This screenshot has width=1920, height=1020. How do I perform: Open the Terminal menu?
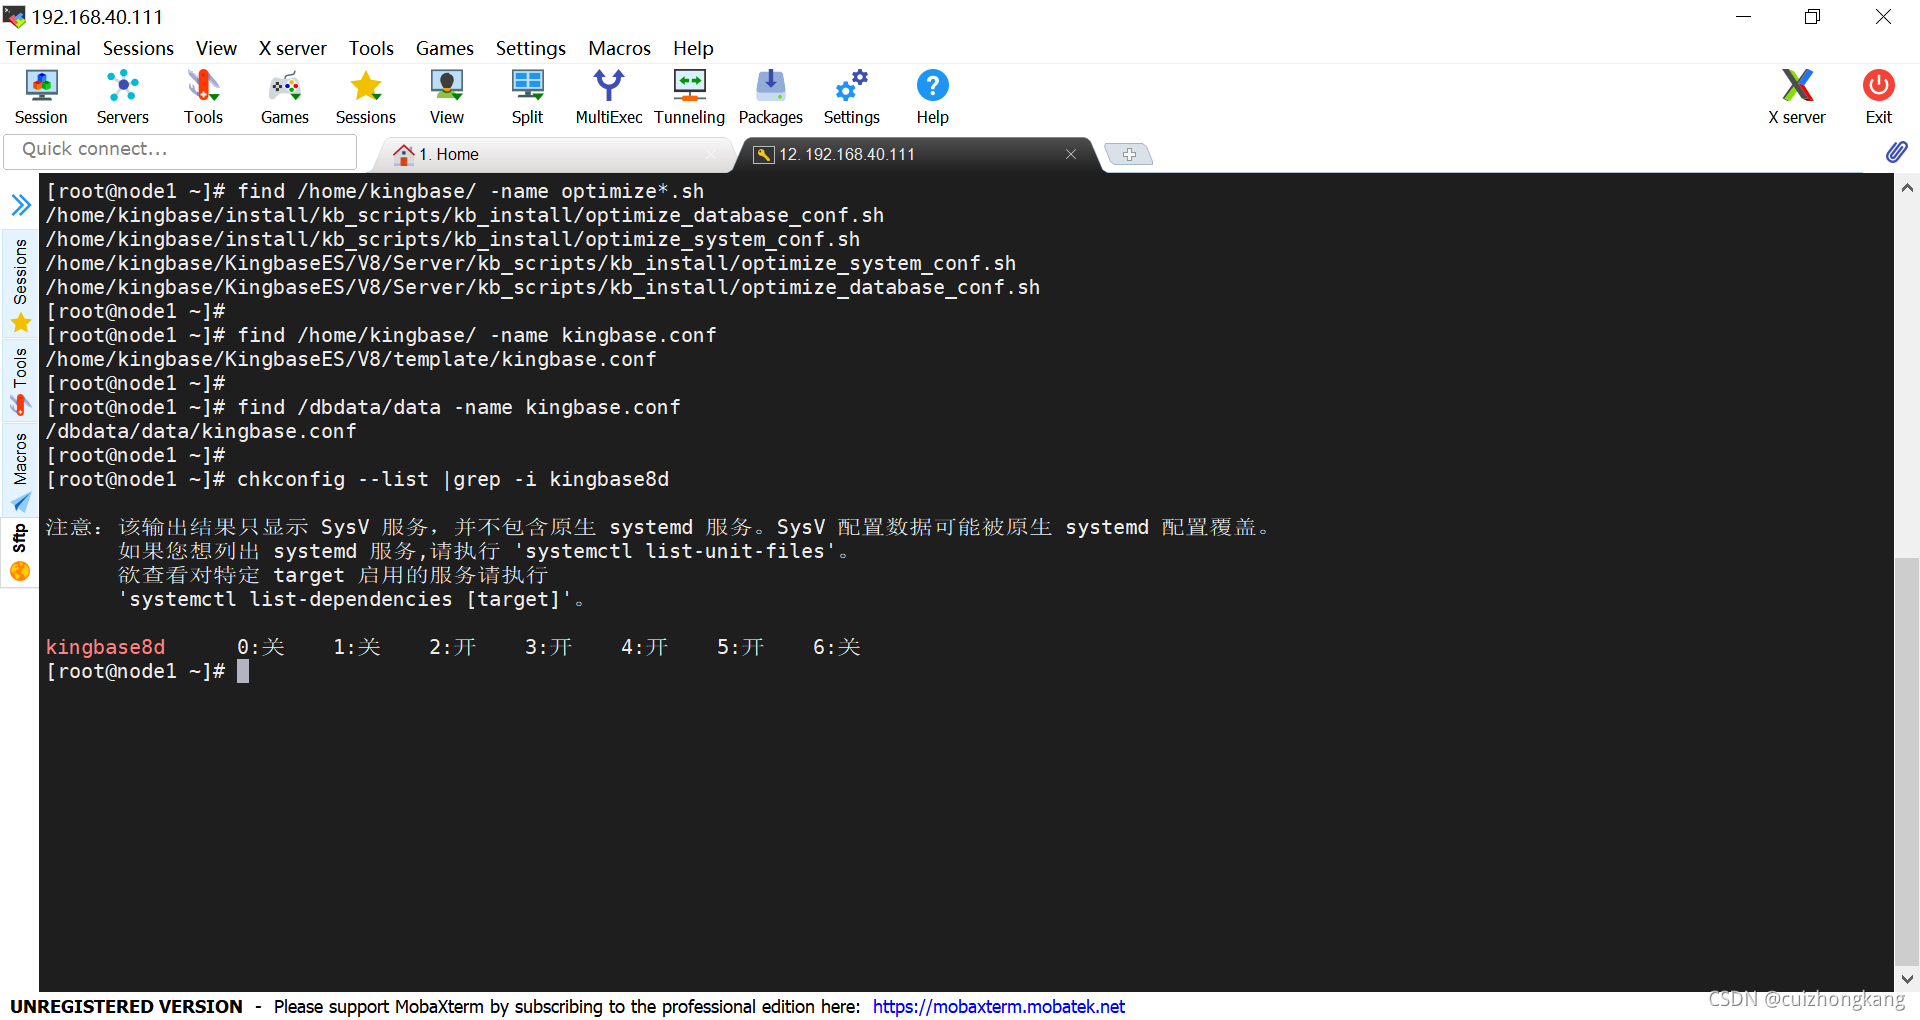point(43,48)
